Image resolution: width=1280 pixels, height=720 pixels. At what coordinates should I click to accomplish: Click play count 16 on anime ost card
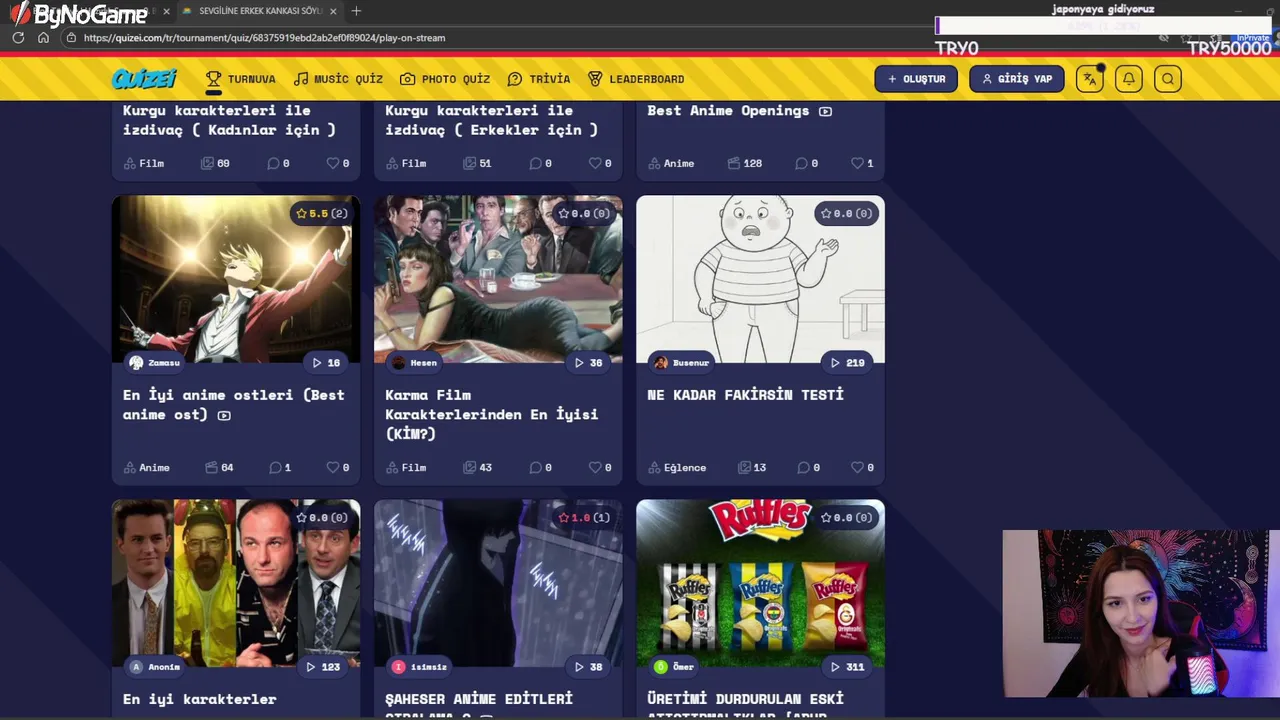[326, 362]
